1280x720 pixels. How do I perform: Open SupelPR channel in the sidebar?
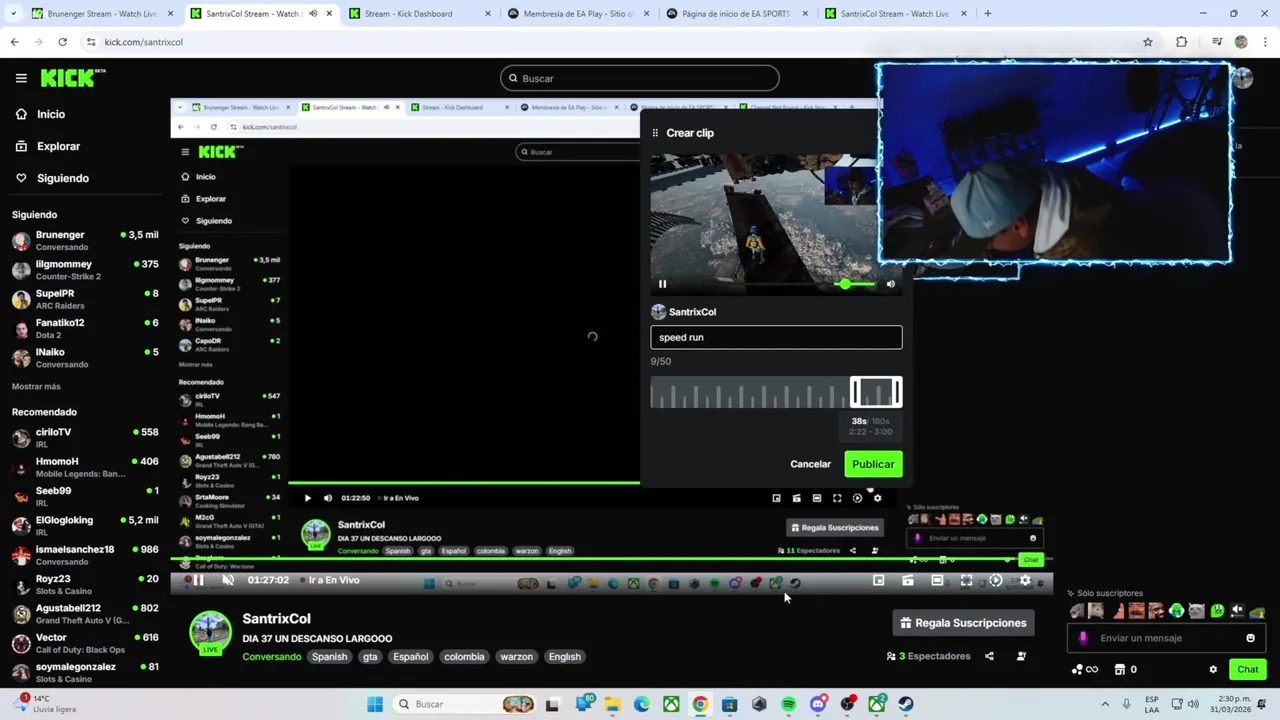[x=85, y=299]
